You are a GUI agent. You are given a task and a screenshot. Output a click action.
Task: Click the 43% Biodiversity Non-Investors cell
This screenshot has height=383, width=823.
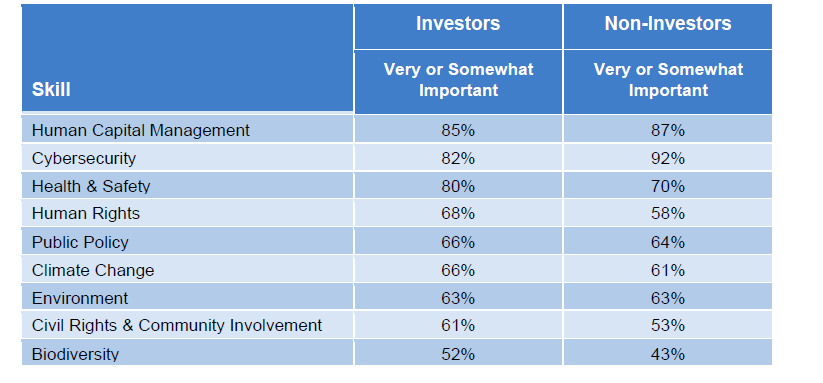(668, 354)
